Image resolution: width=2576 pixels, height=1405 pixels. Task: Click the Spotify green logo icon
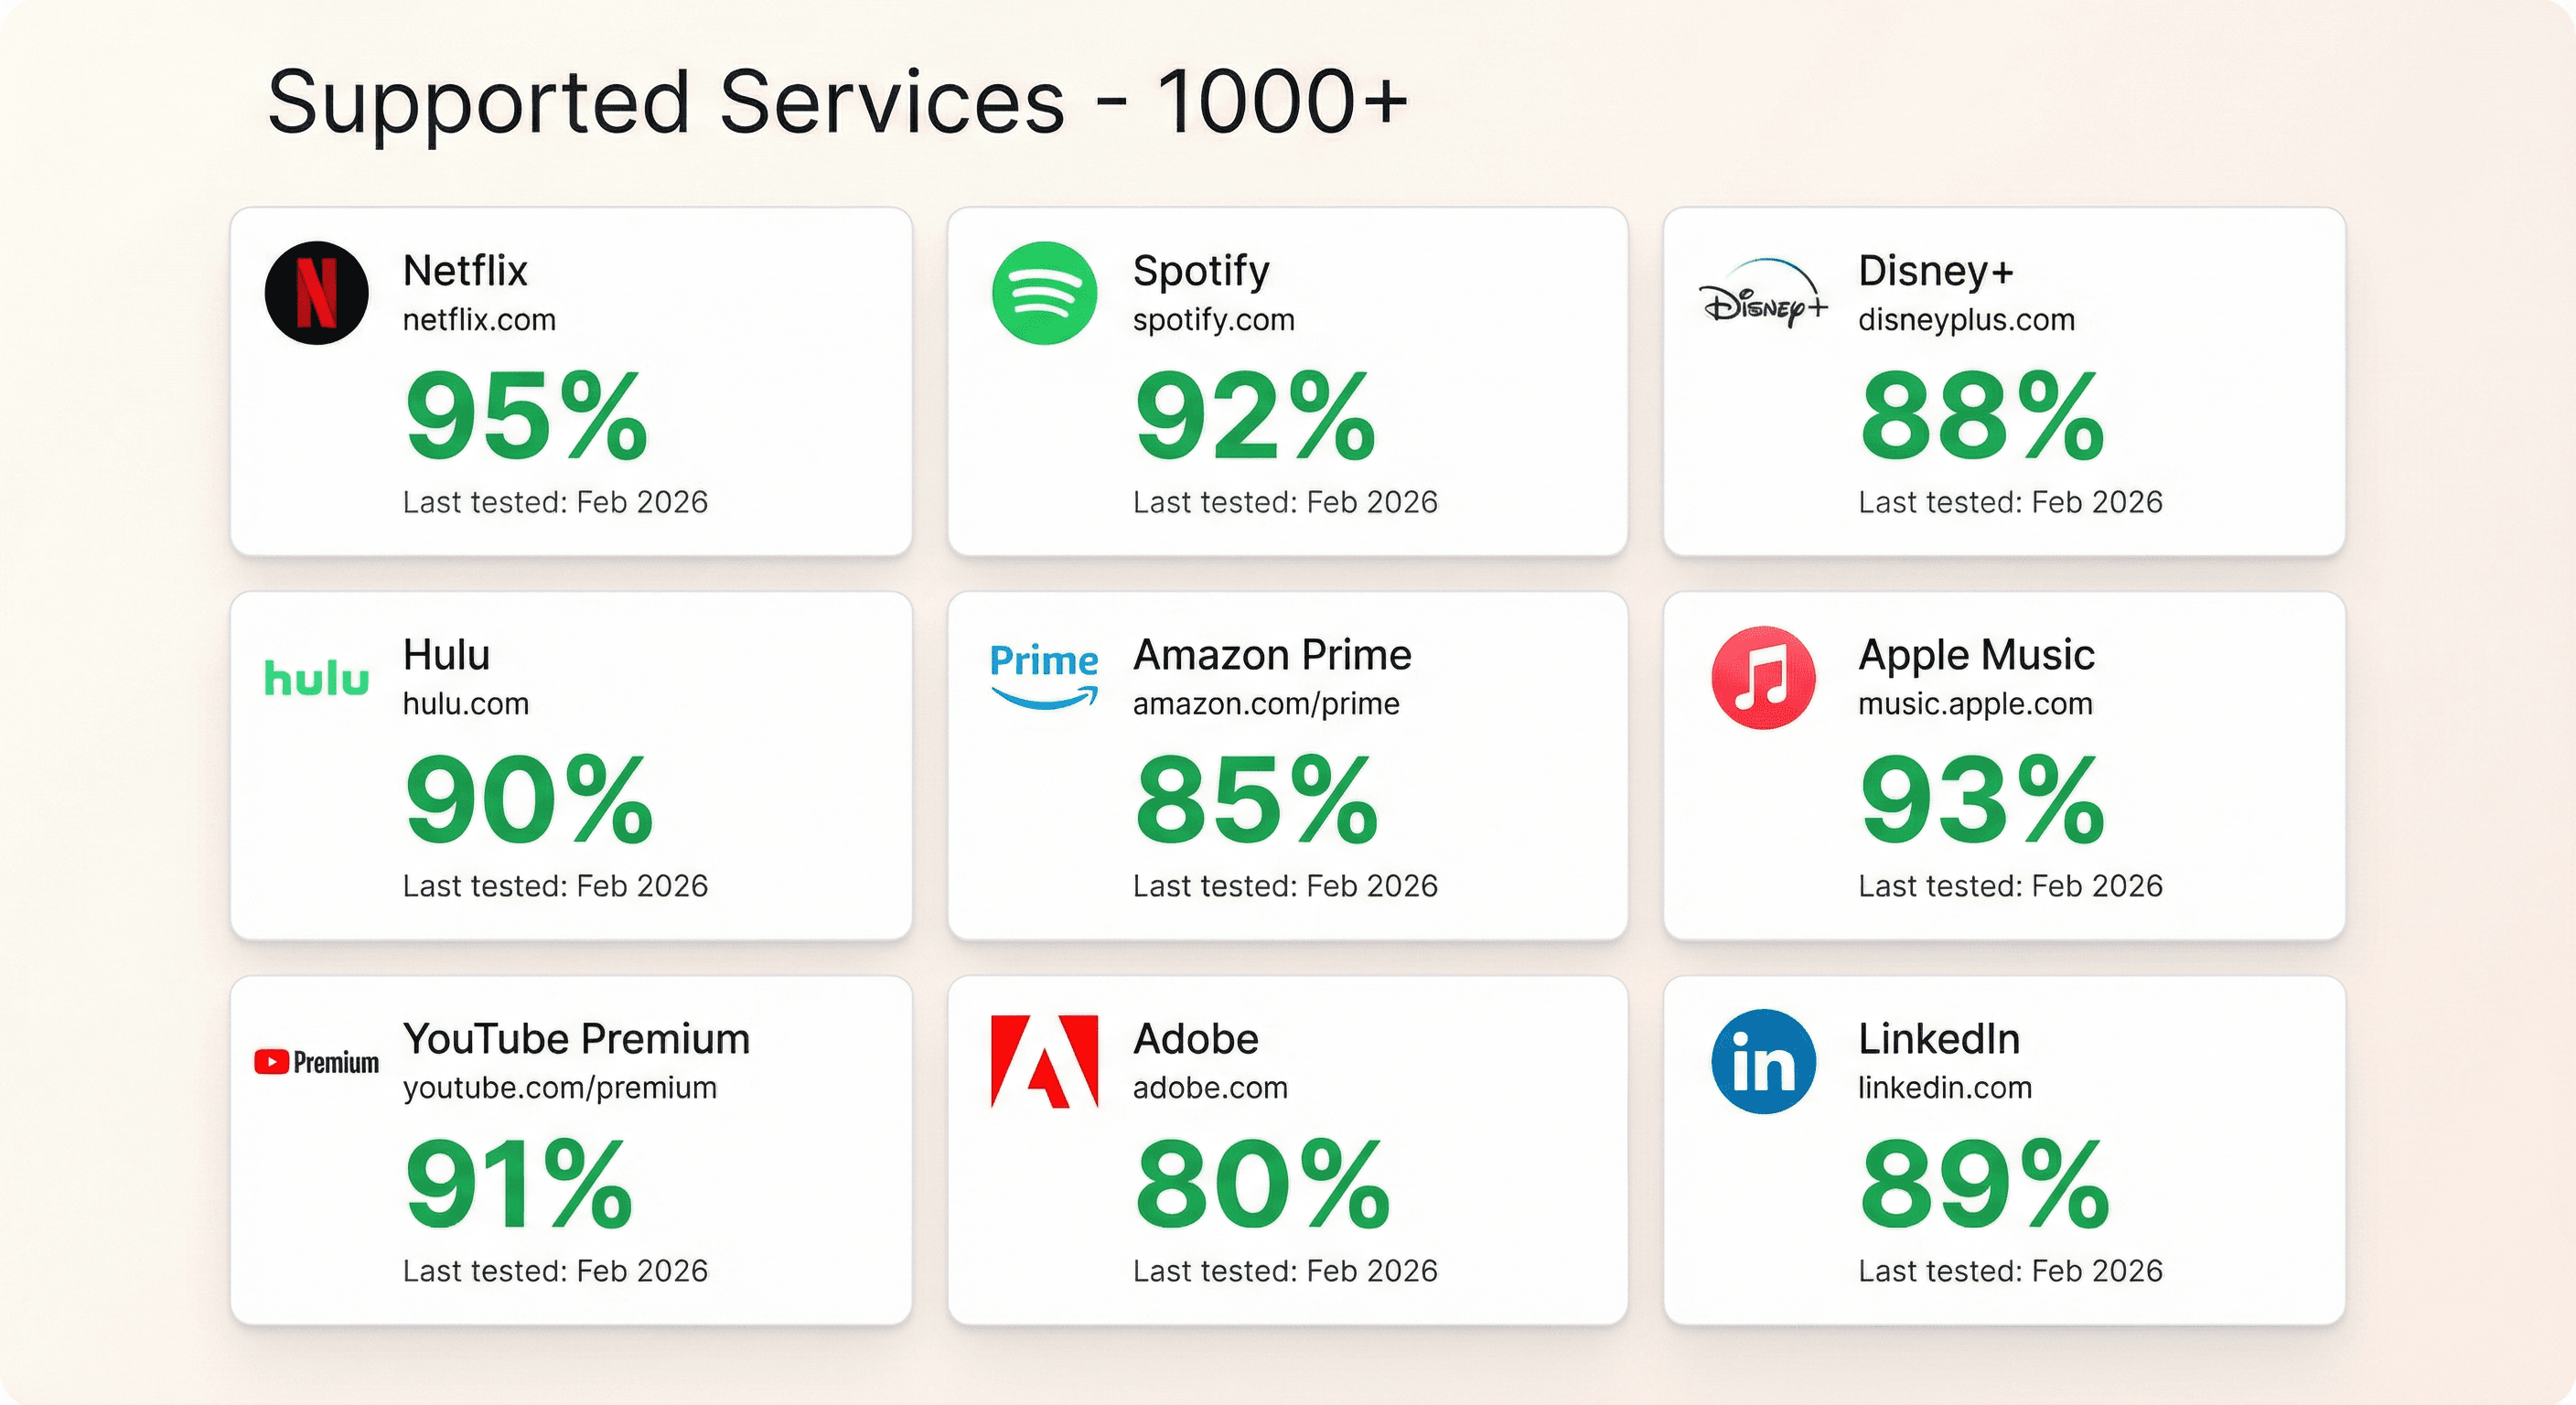[x=1044, y=293]
